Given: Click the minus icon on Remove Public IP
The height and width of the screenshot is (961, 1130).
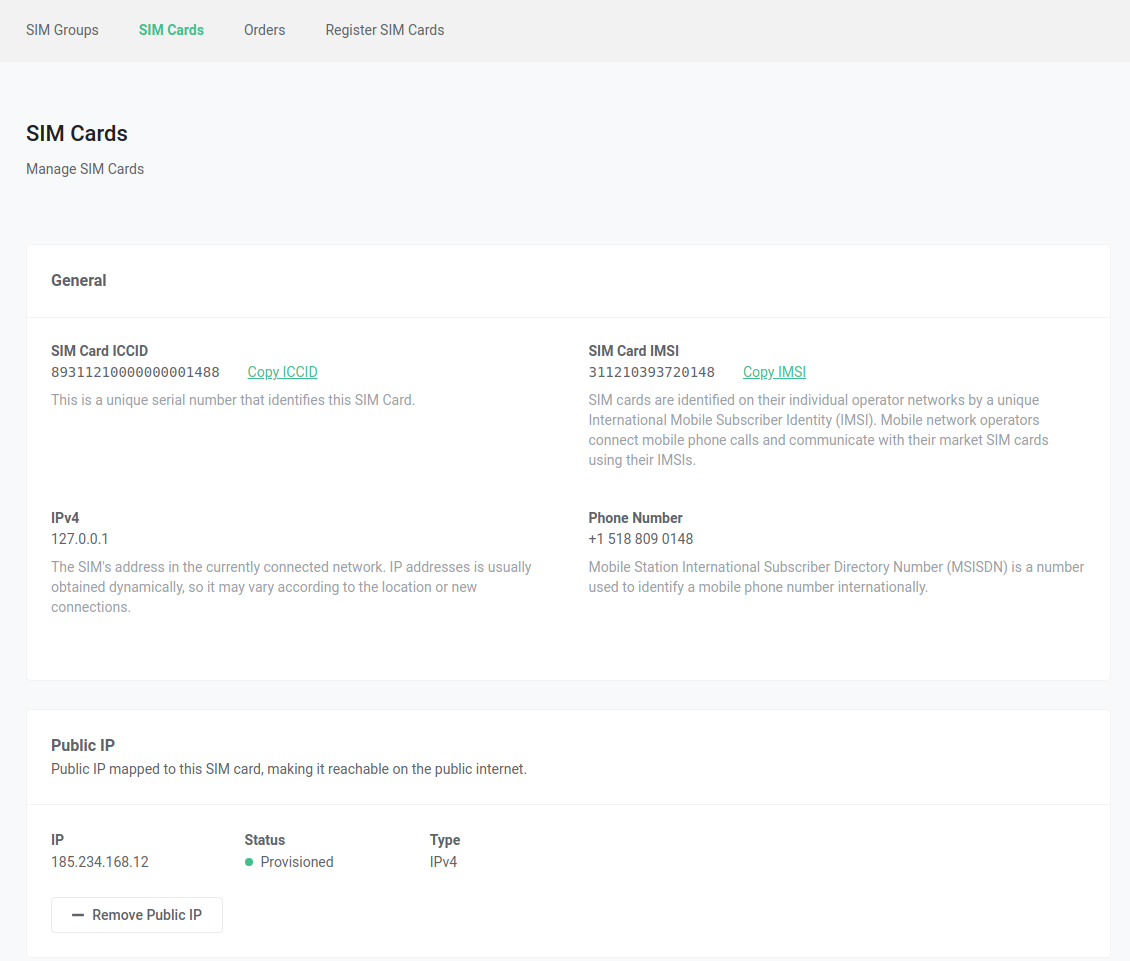Looking at the screenshot, I should coord(78,915).
